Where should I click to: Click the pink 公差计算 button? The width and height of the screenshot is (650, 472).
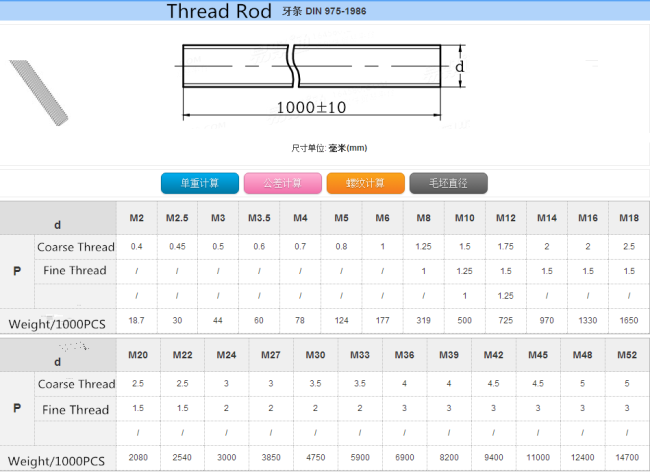pyautogui.click(x=283, y=183)
